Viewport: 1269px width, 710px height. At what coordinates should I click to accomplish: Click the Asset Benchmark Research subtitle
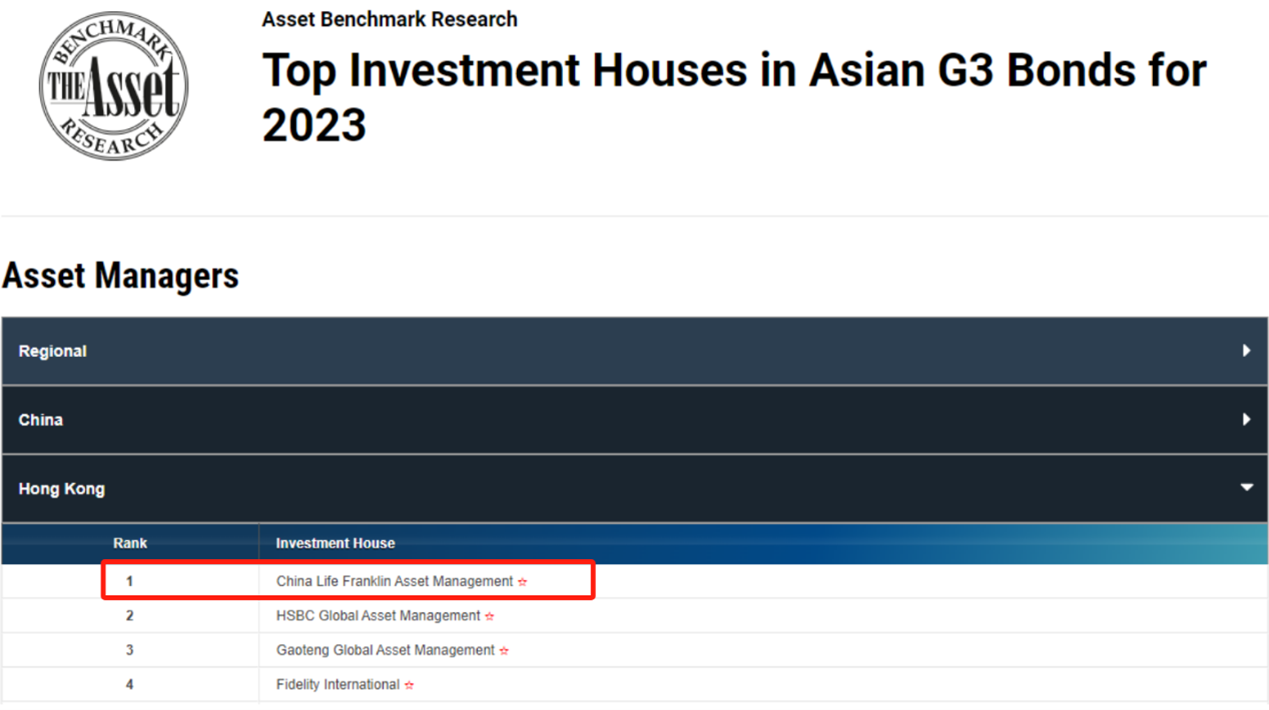click(x=390, y=19)
